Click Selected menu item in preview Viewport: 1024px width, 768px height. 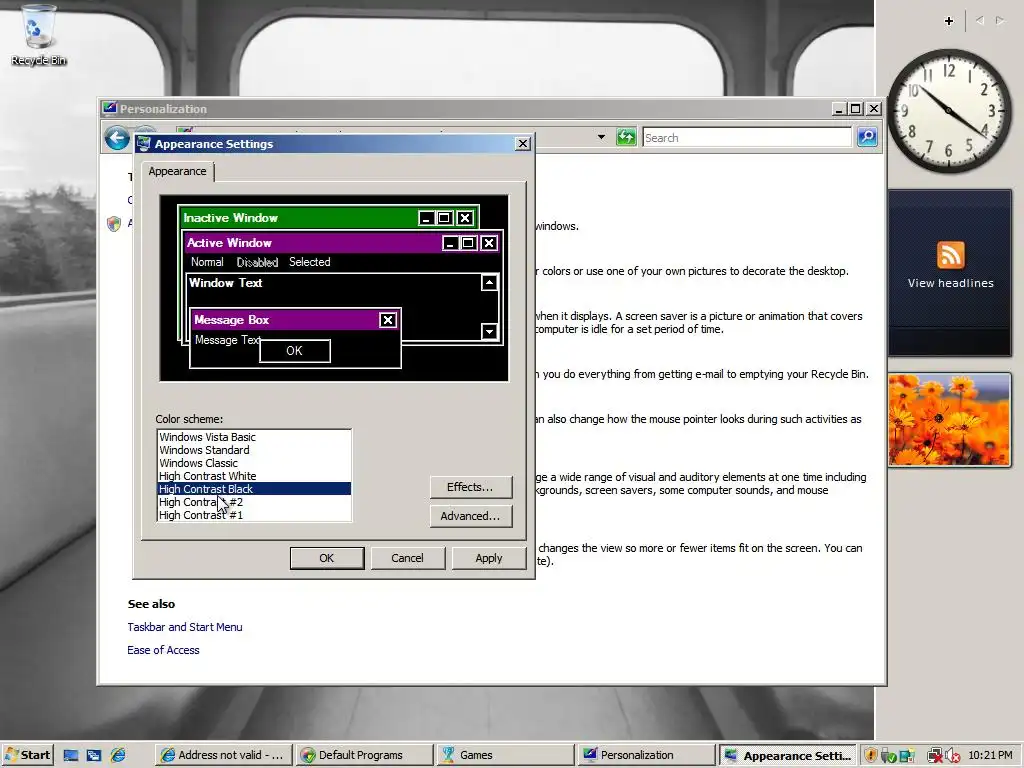pyautogui.click(x=310, y=262)
